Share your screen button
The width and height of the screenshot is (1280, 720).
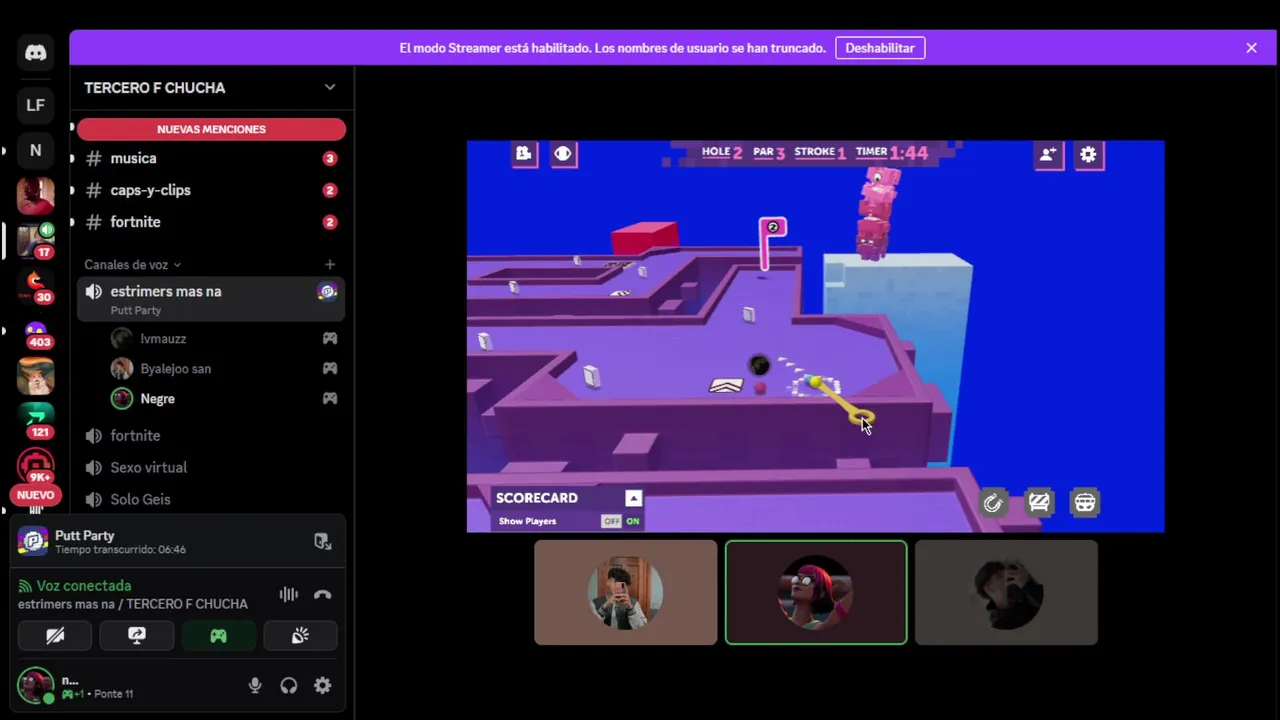[x=137, y=636]
